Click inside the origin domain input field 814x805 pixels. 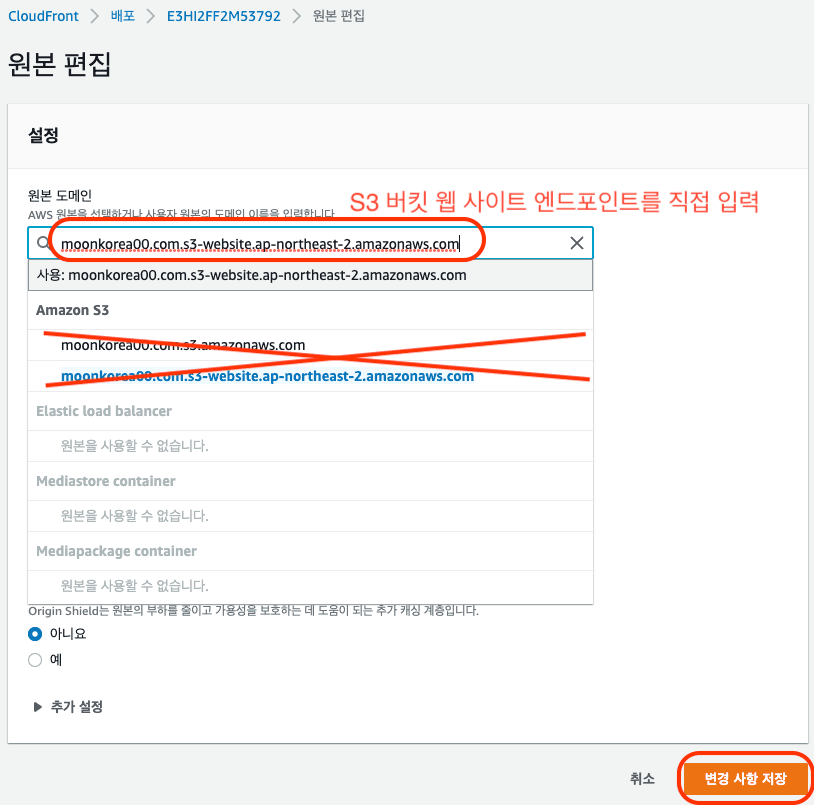(300, 243)
